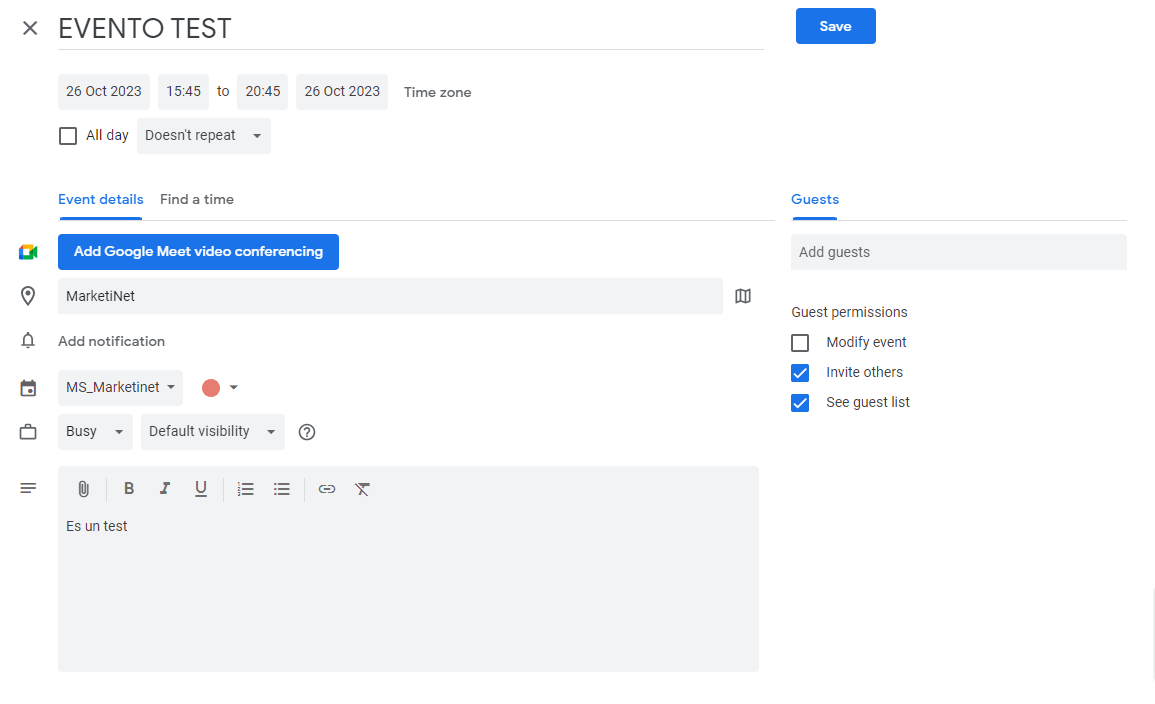Select the Guests tab
The image size is (1155, 704).
click(815, 200)
